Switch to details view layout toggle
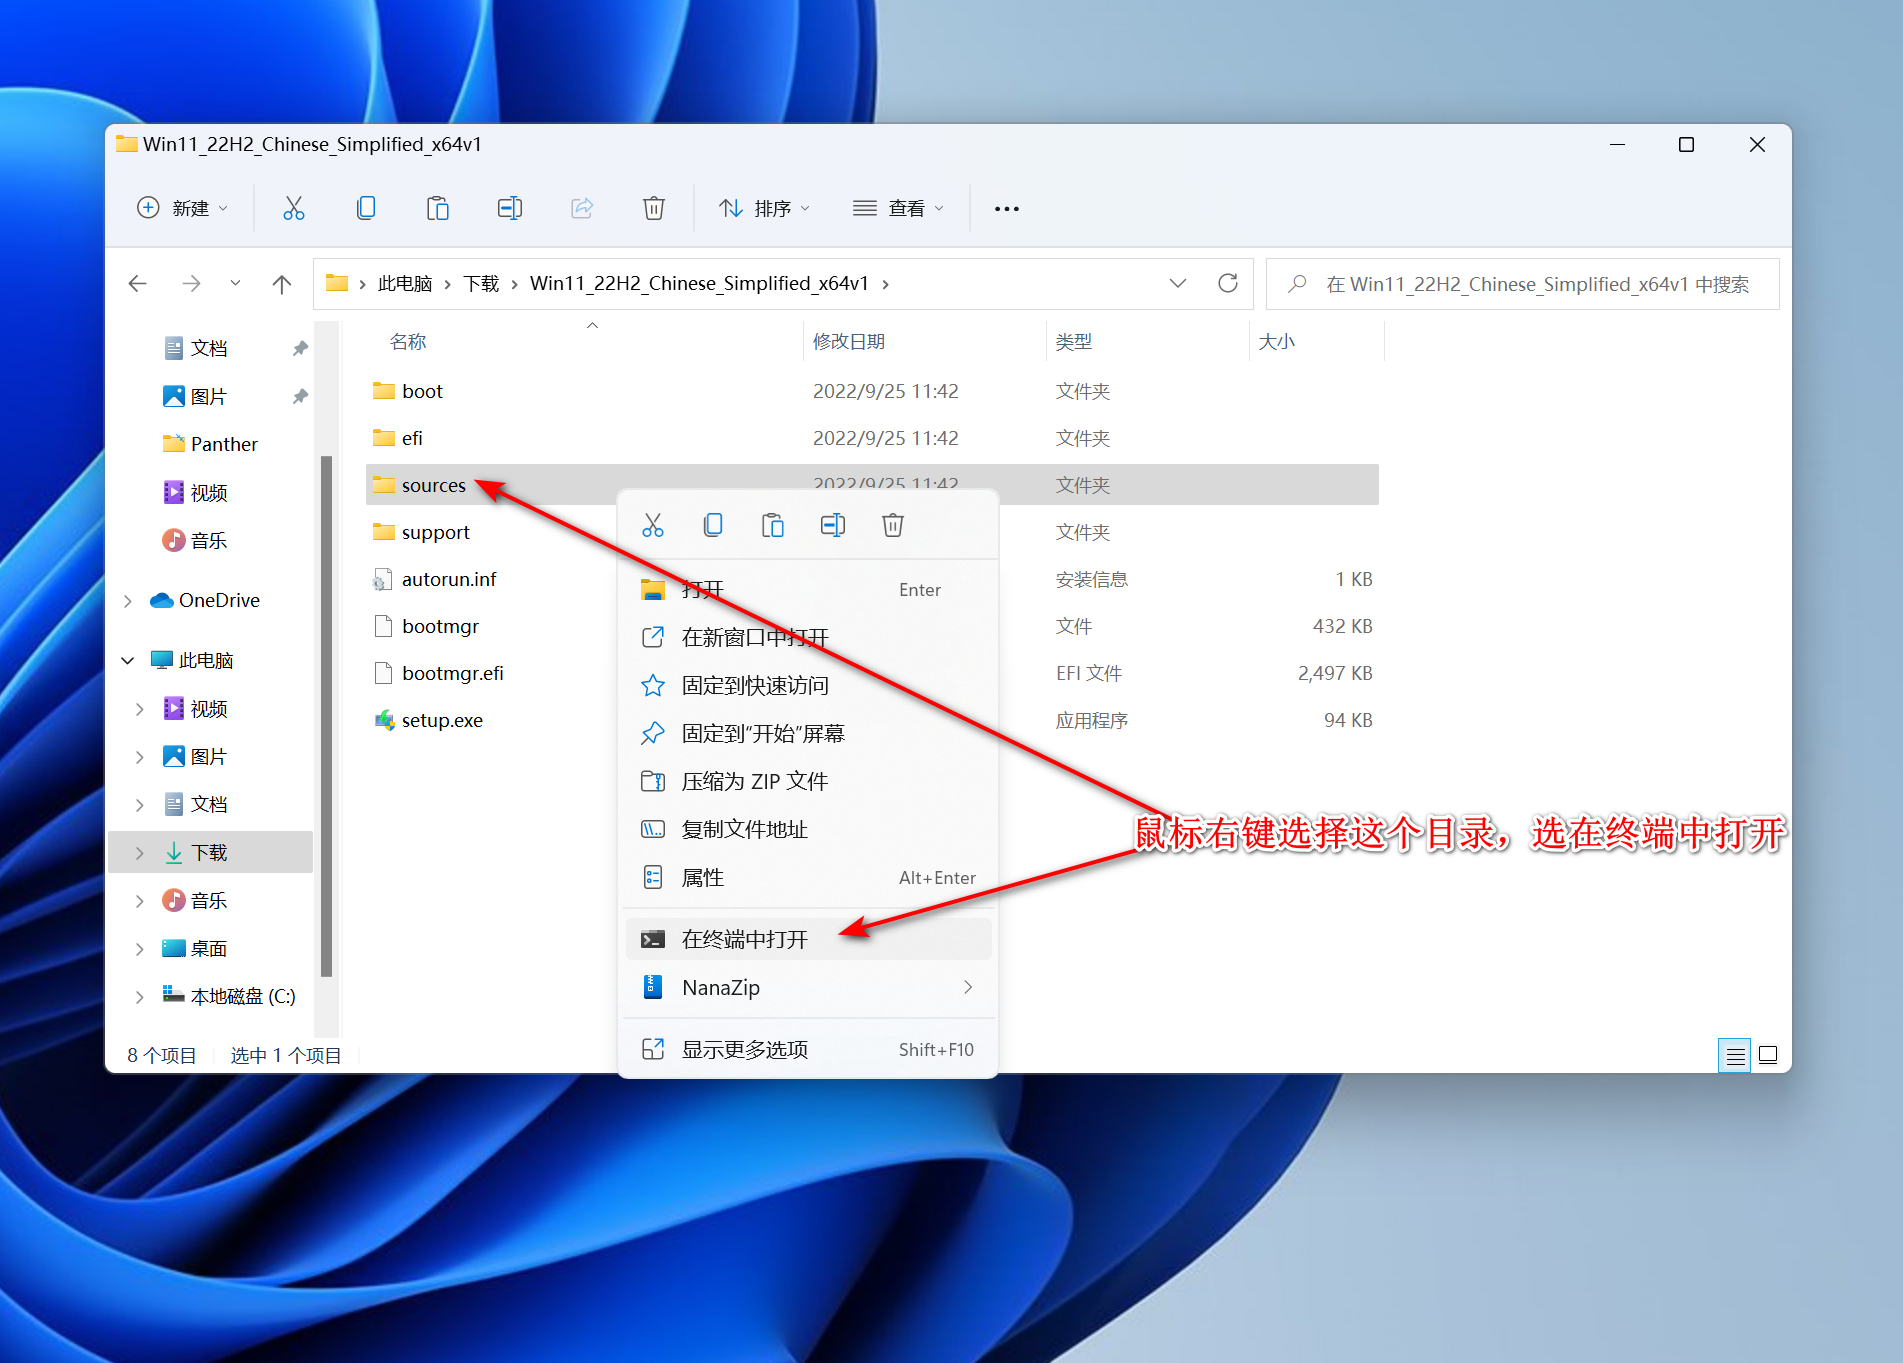The image size is (1903, 1363). click(x=1735, y=1055)
